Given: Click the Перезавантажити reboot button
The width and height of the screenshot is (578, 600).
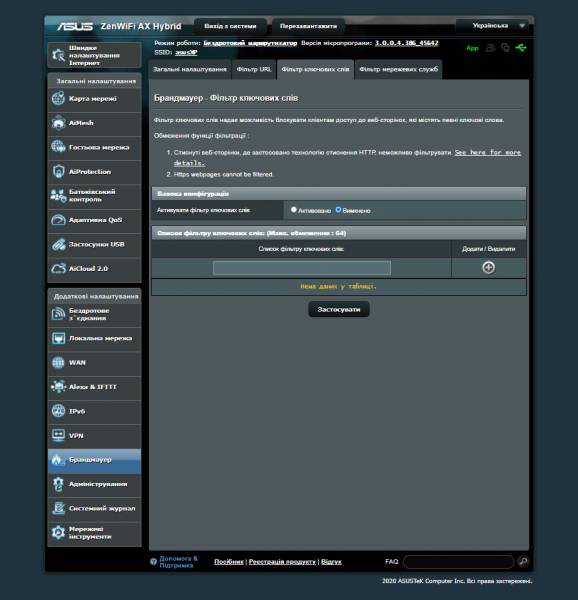Looking at the screenshot, I should pyautogui.click(x=308, y=26).
